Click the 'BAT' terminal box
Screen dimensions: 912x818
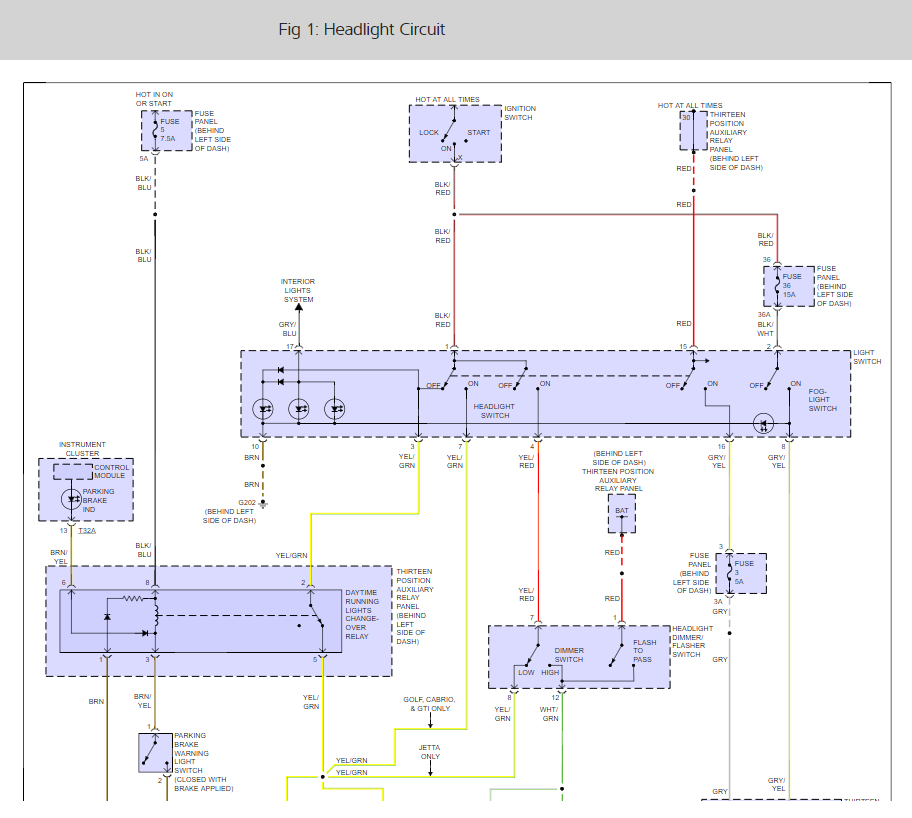point(622,514)
